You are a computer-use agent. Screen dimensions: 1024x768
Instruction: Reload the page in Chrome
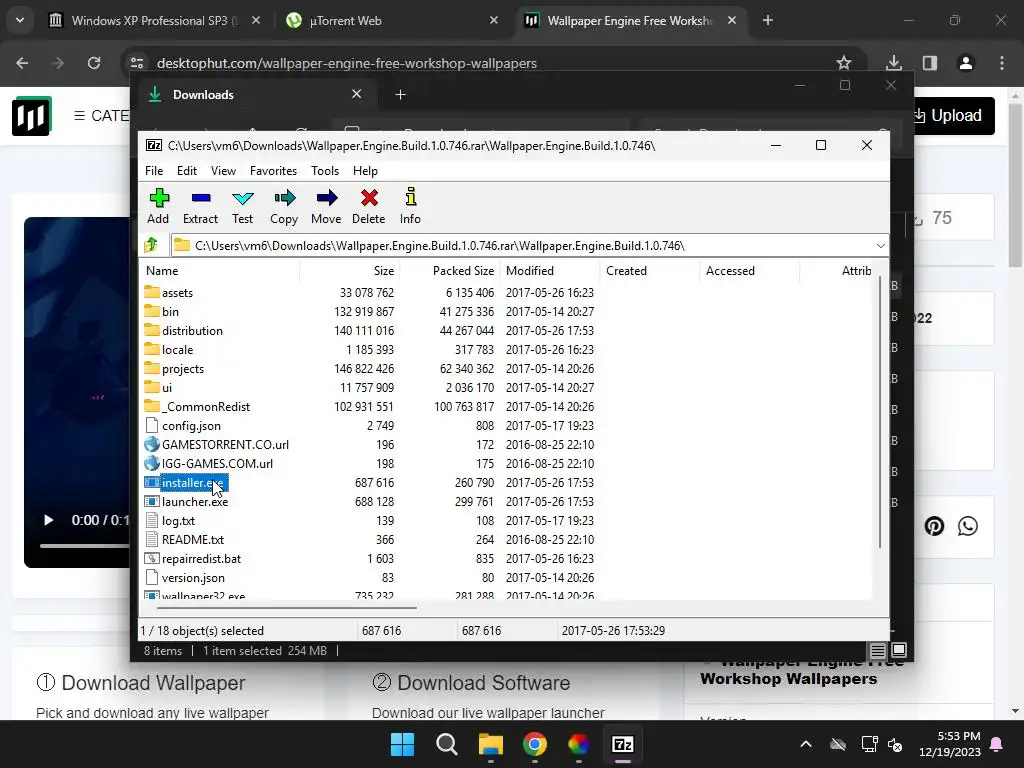coord(94,63)
